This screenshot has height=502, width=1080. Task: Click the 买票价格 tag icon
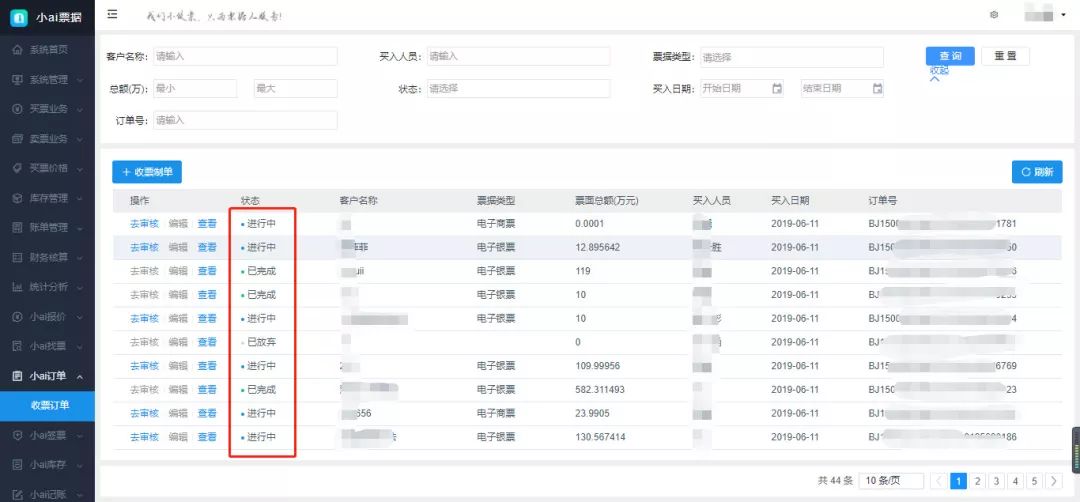coord(18,168)
